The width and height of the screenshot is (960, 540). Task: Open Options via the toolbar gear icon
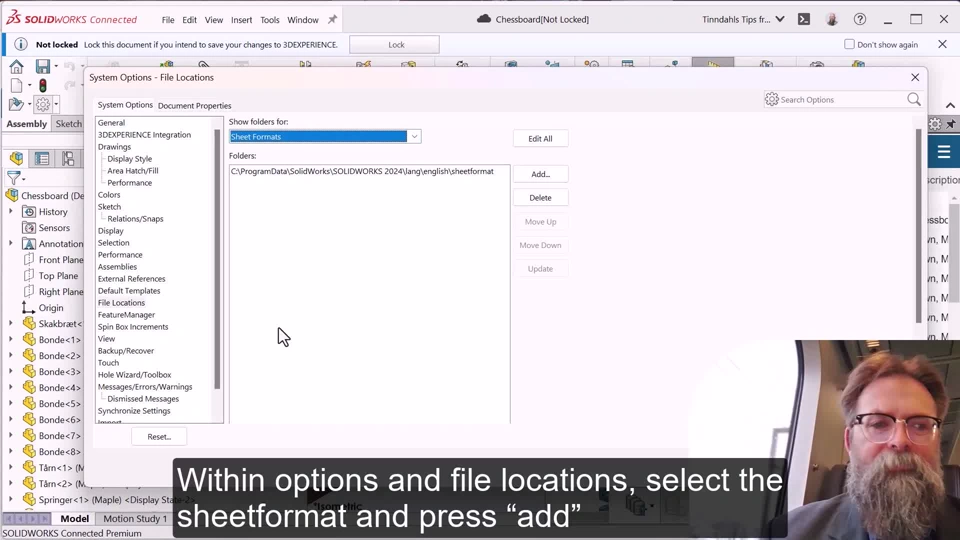(x=42, y=104)
